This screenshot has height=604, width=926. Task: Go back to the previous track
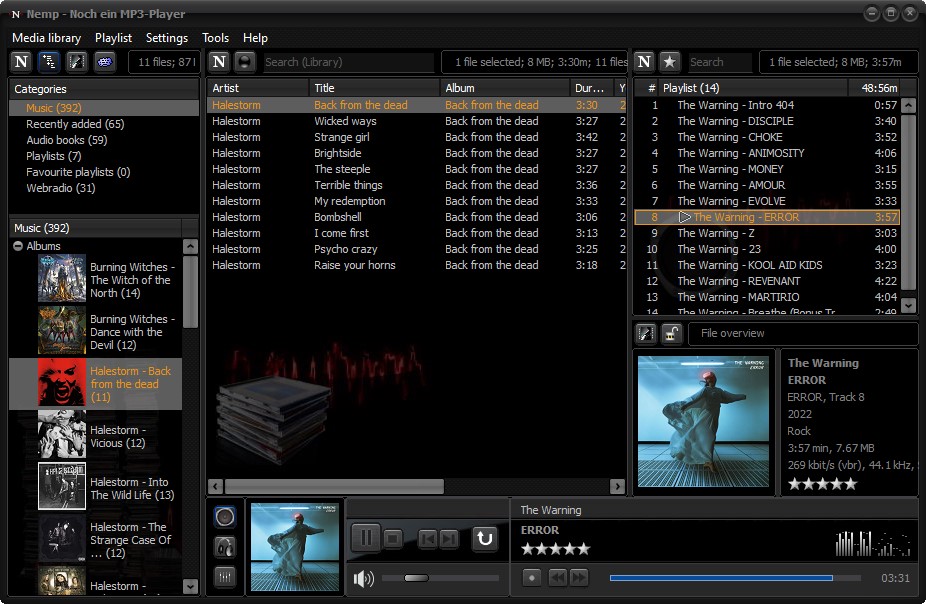(x=427, y=539)
